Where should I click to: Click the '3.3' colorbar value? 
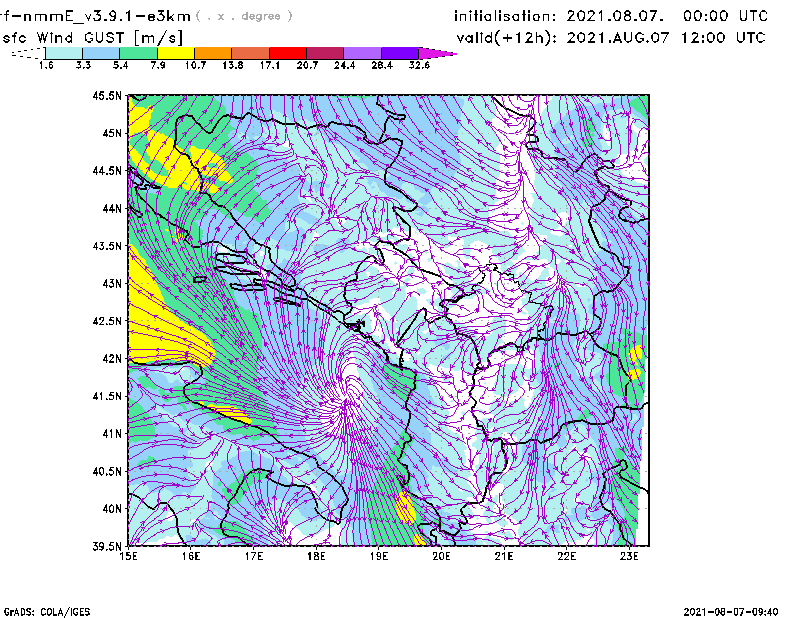tap(83, 65)
